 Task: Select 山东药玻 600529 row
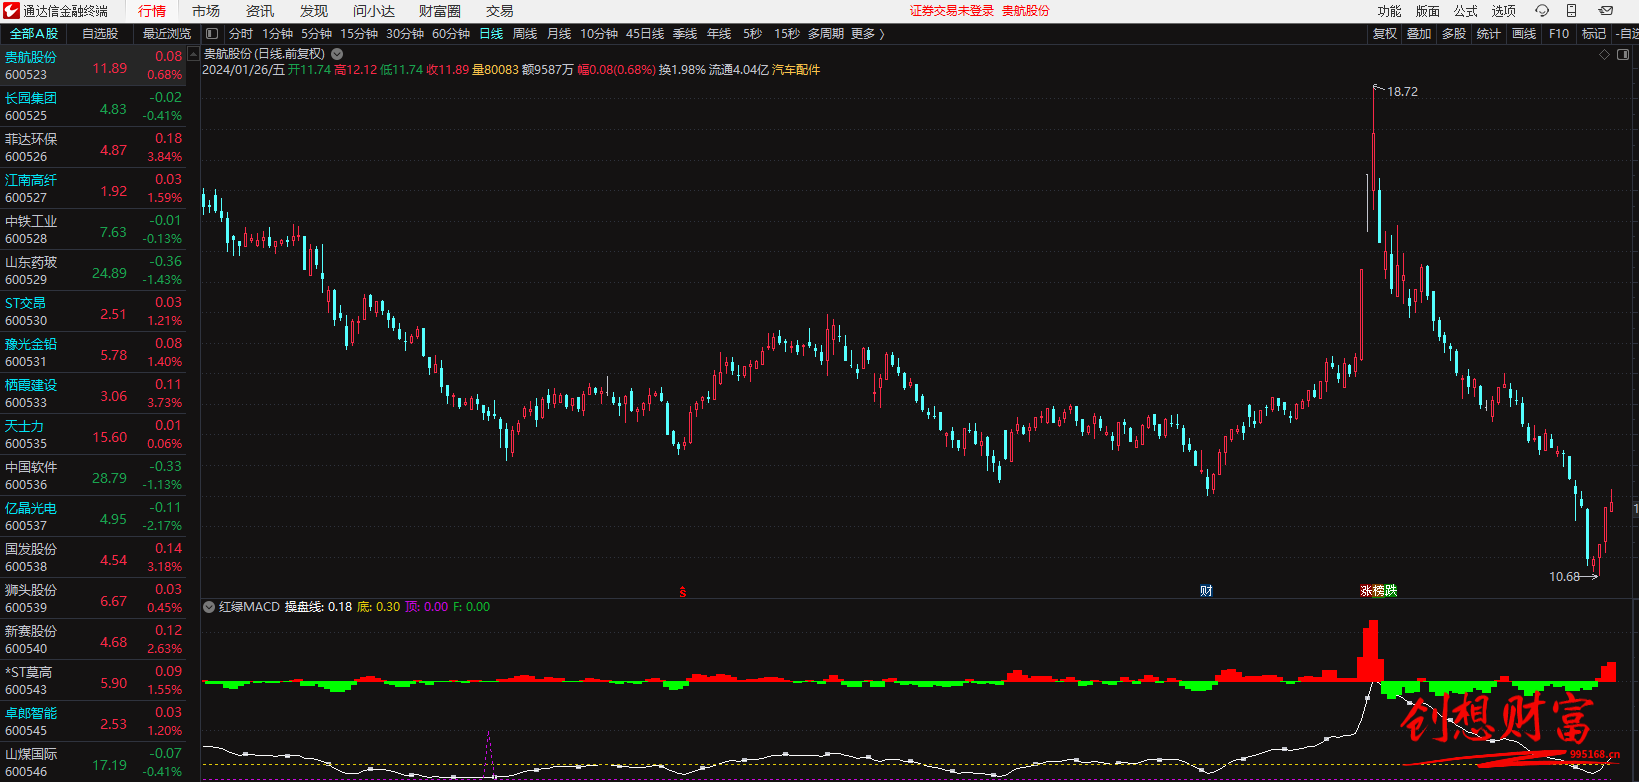coord(93,270)
